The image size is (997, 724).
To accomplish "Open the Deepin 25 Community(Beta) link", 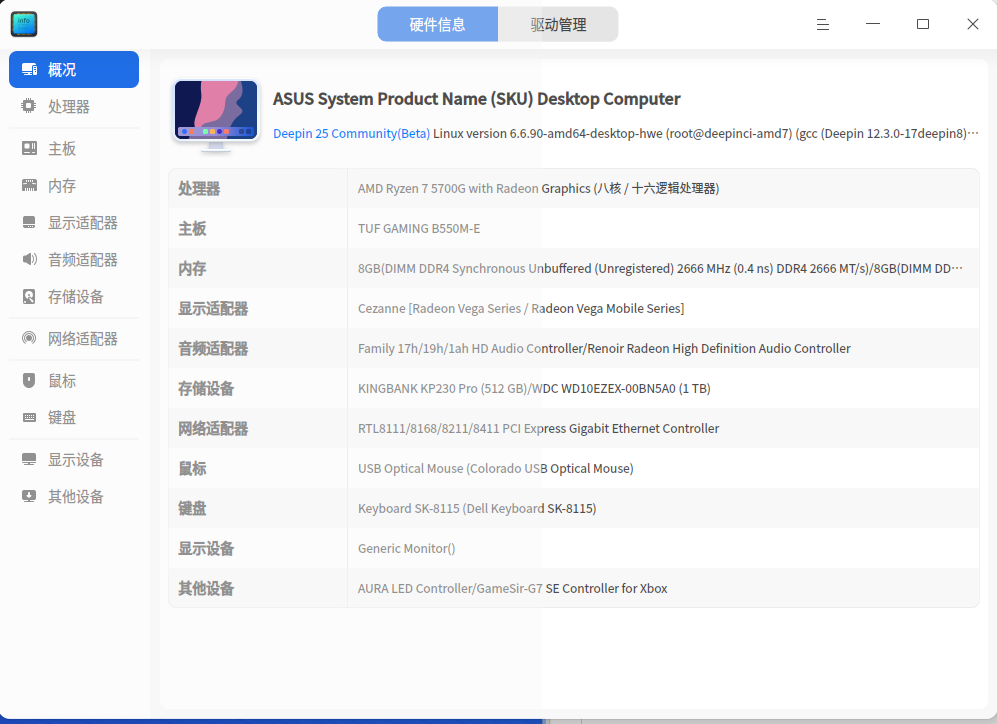I will [352, 133].
